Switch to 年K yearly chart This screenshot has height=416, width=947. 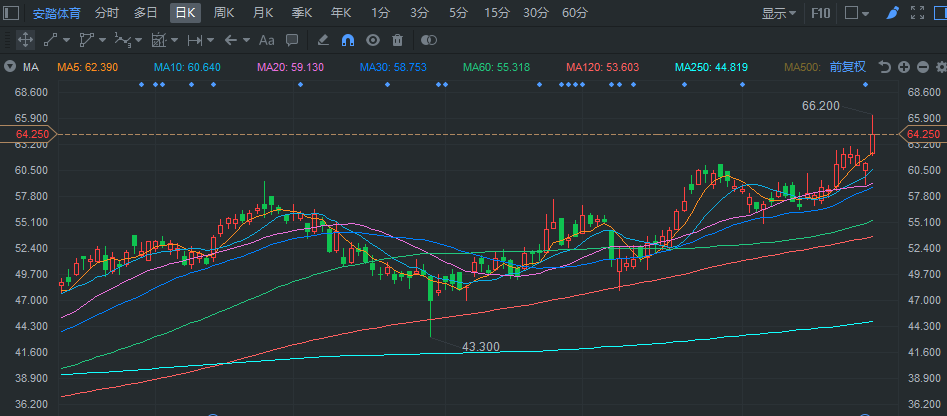pos(341,13)
